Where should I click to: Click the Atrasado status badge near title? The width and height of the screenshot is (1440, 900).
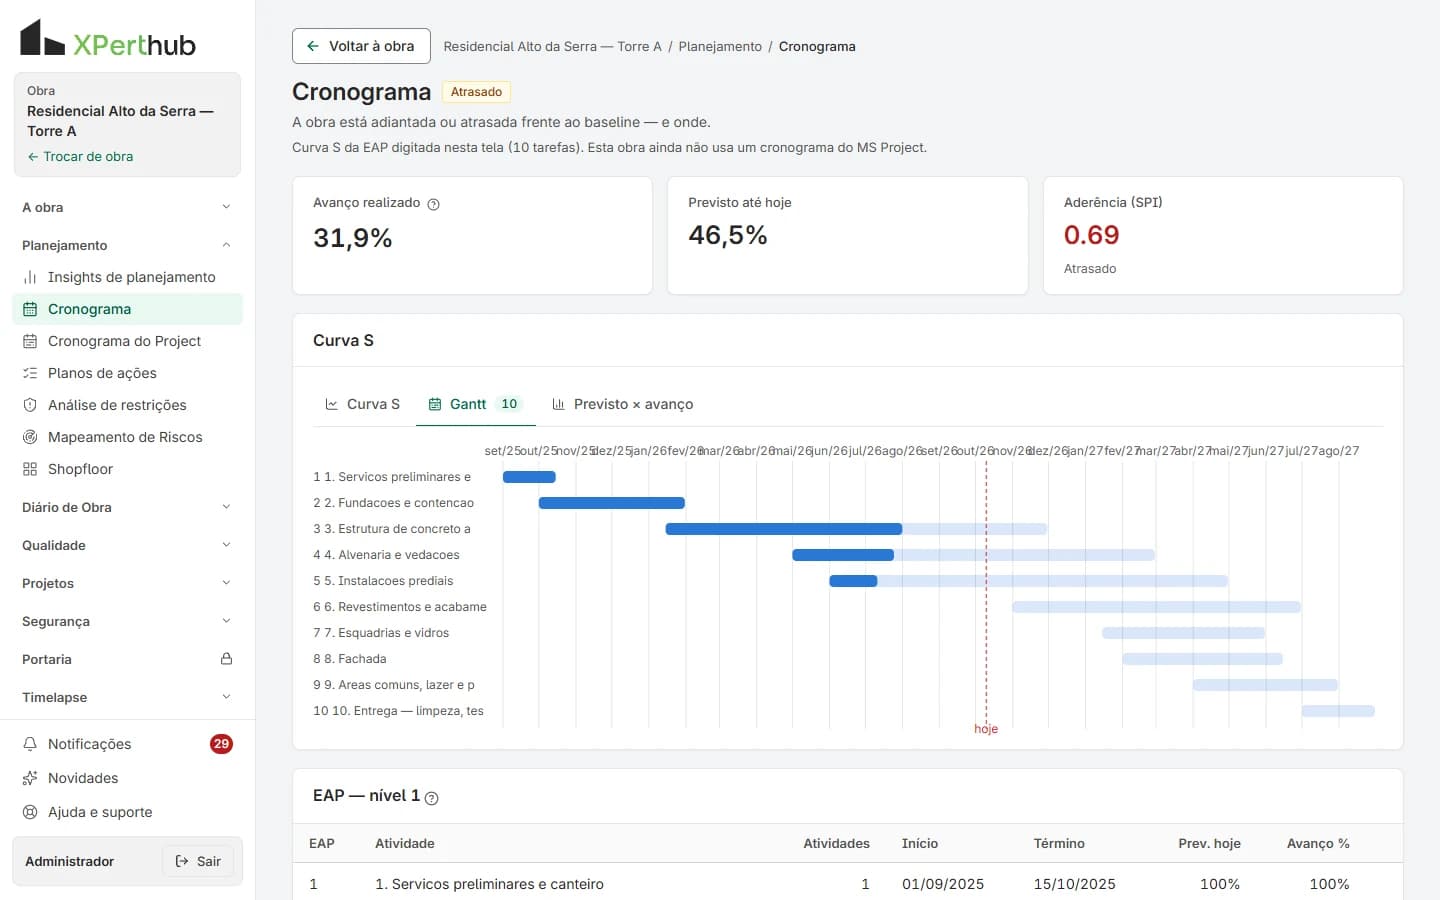point(476,92)
